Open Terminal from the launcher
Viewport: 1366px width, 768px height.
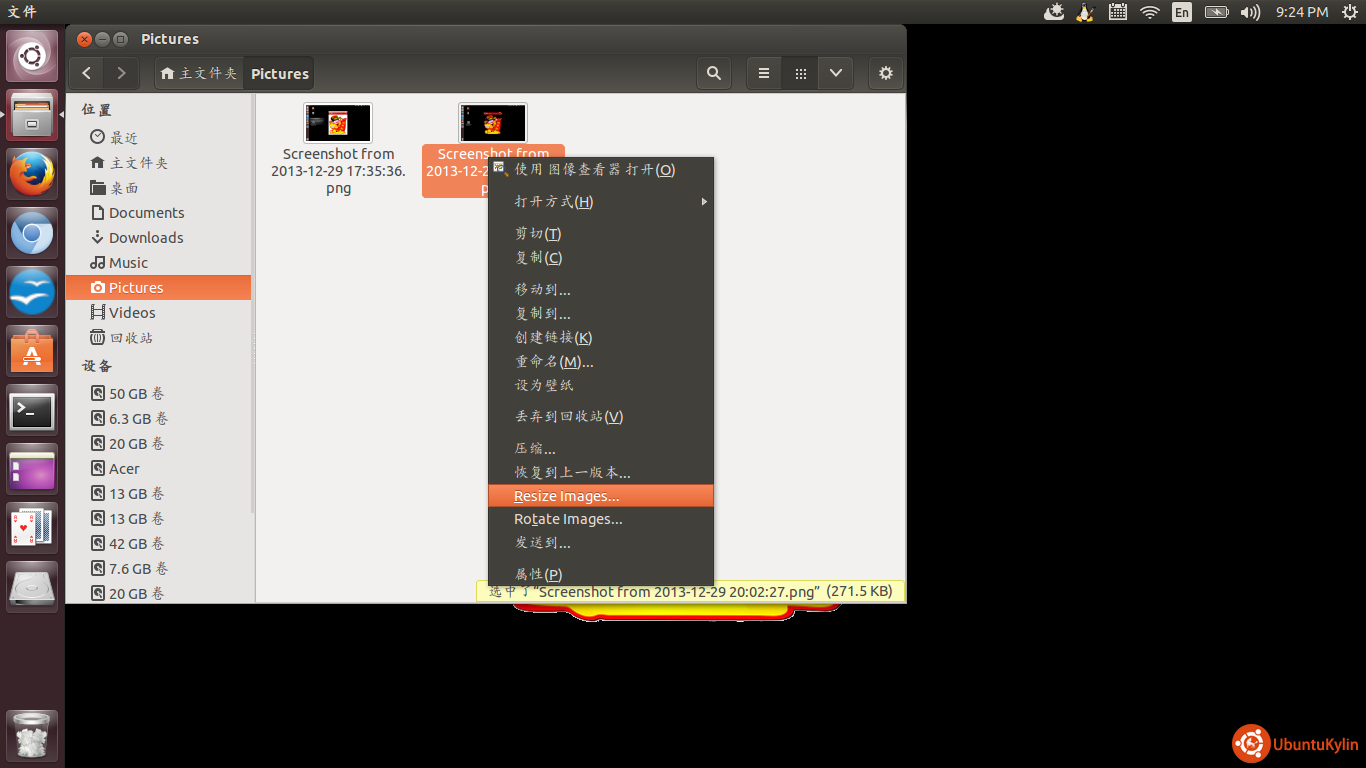pyautogui.click(x=32, y=410)
